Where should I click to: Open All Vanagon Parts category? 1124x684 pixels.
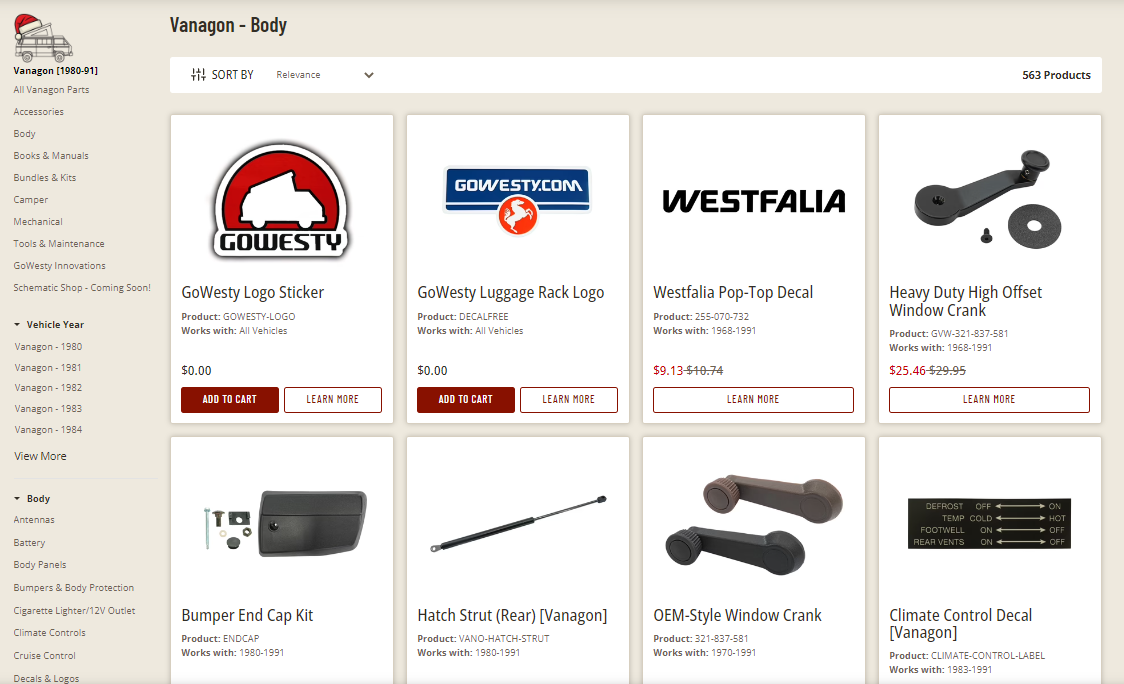coord(52,90)
